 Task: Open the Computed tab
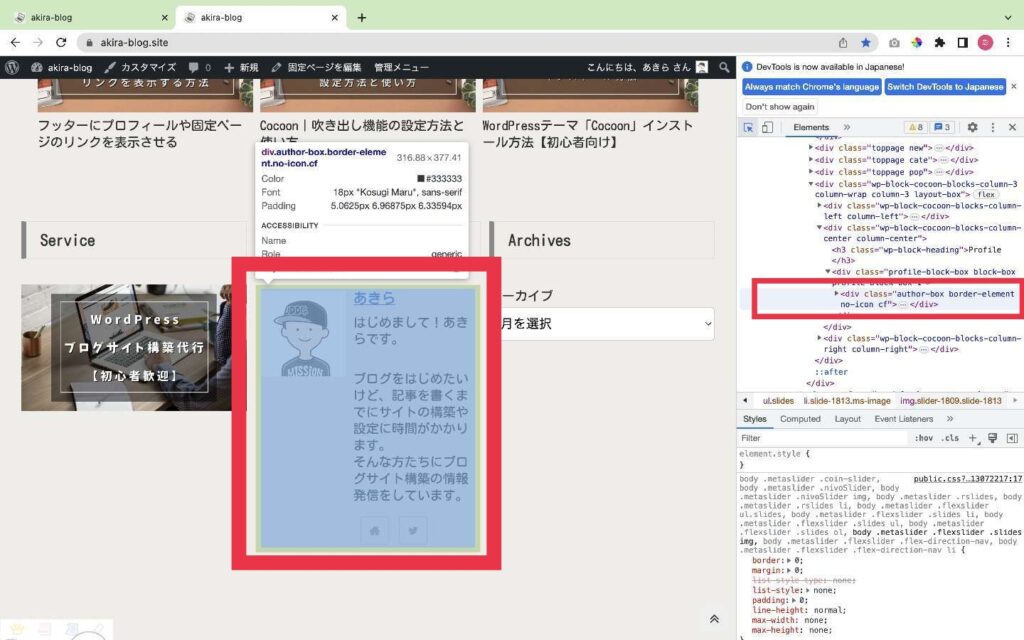[x=800, y=419]
